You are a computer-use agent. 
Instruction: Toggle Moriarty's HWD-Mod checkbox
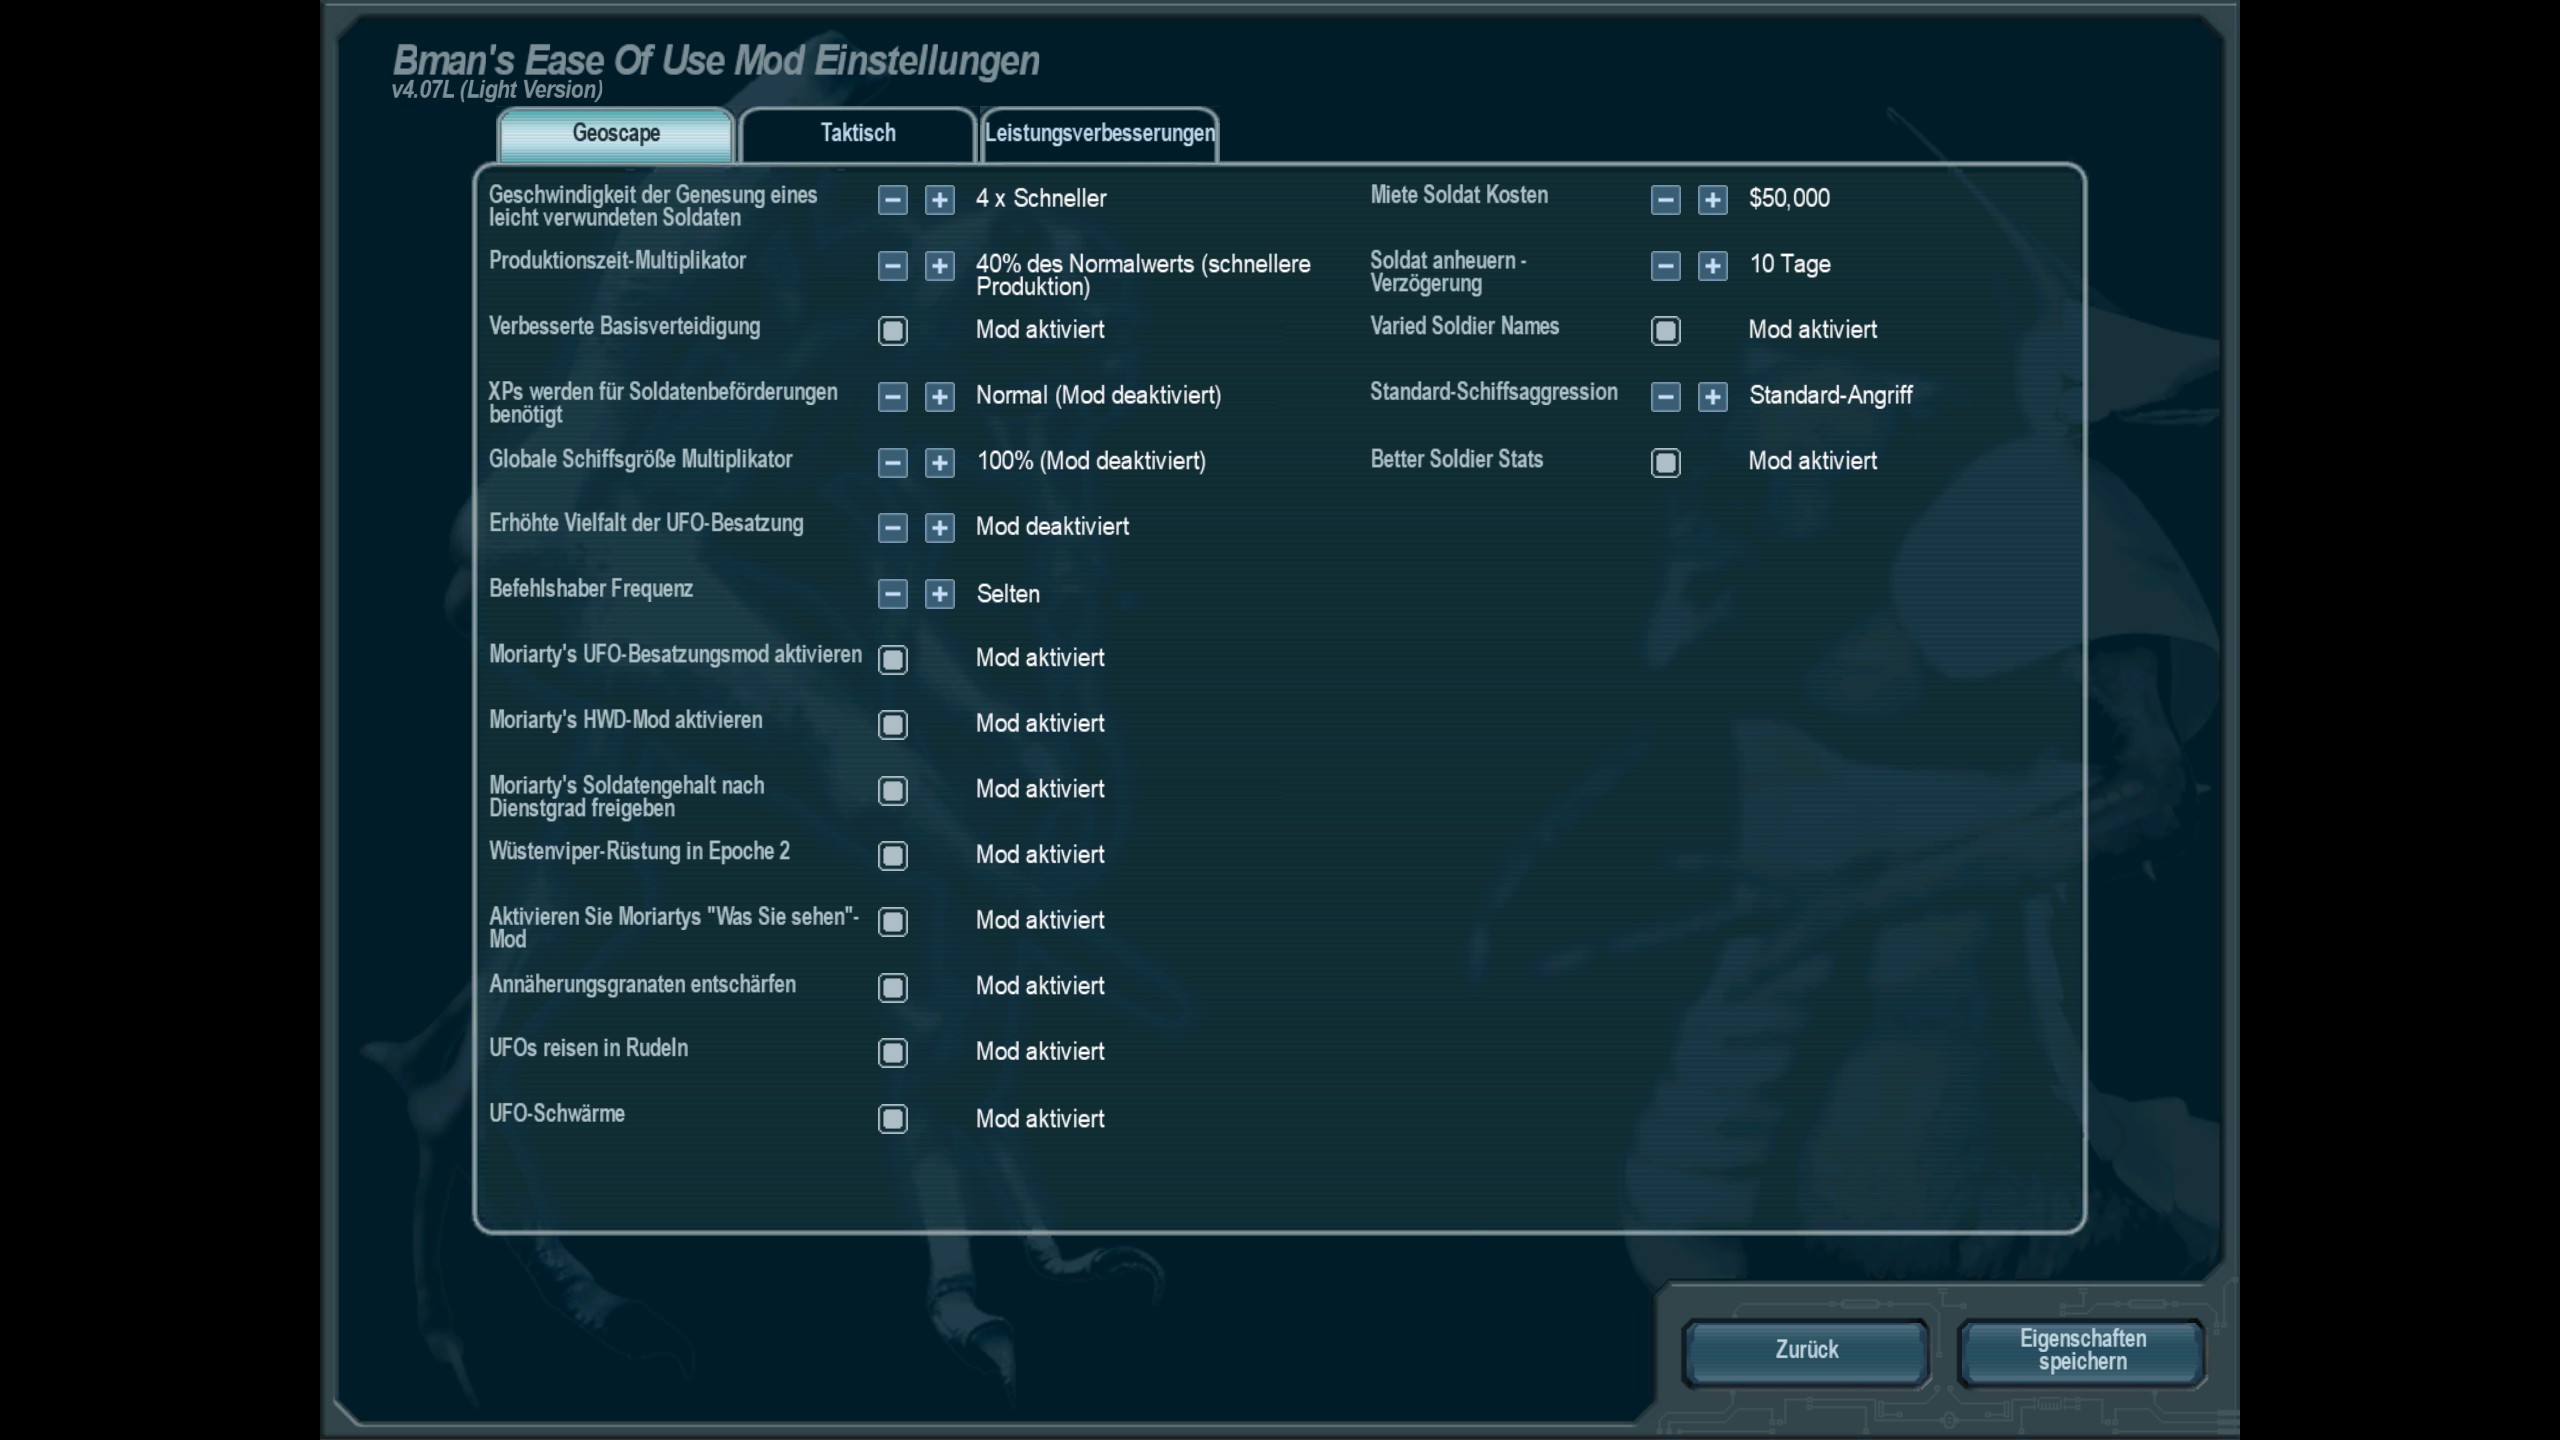click(x=892, y=725)
